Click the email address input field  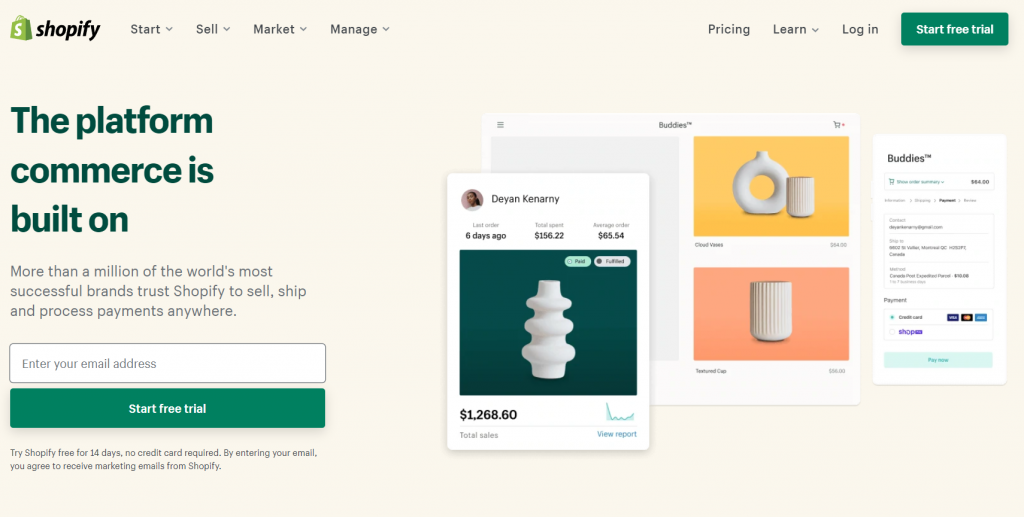(x=167, y=363)
